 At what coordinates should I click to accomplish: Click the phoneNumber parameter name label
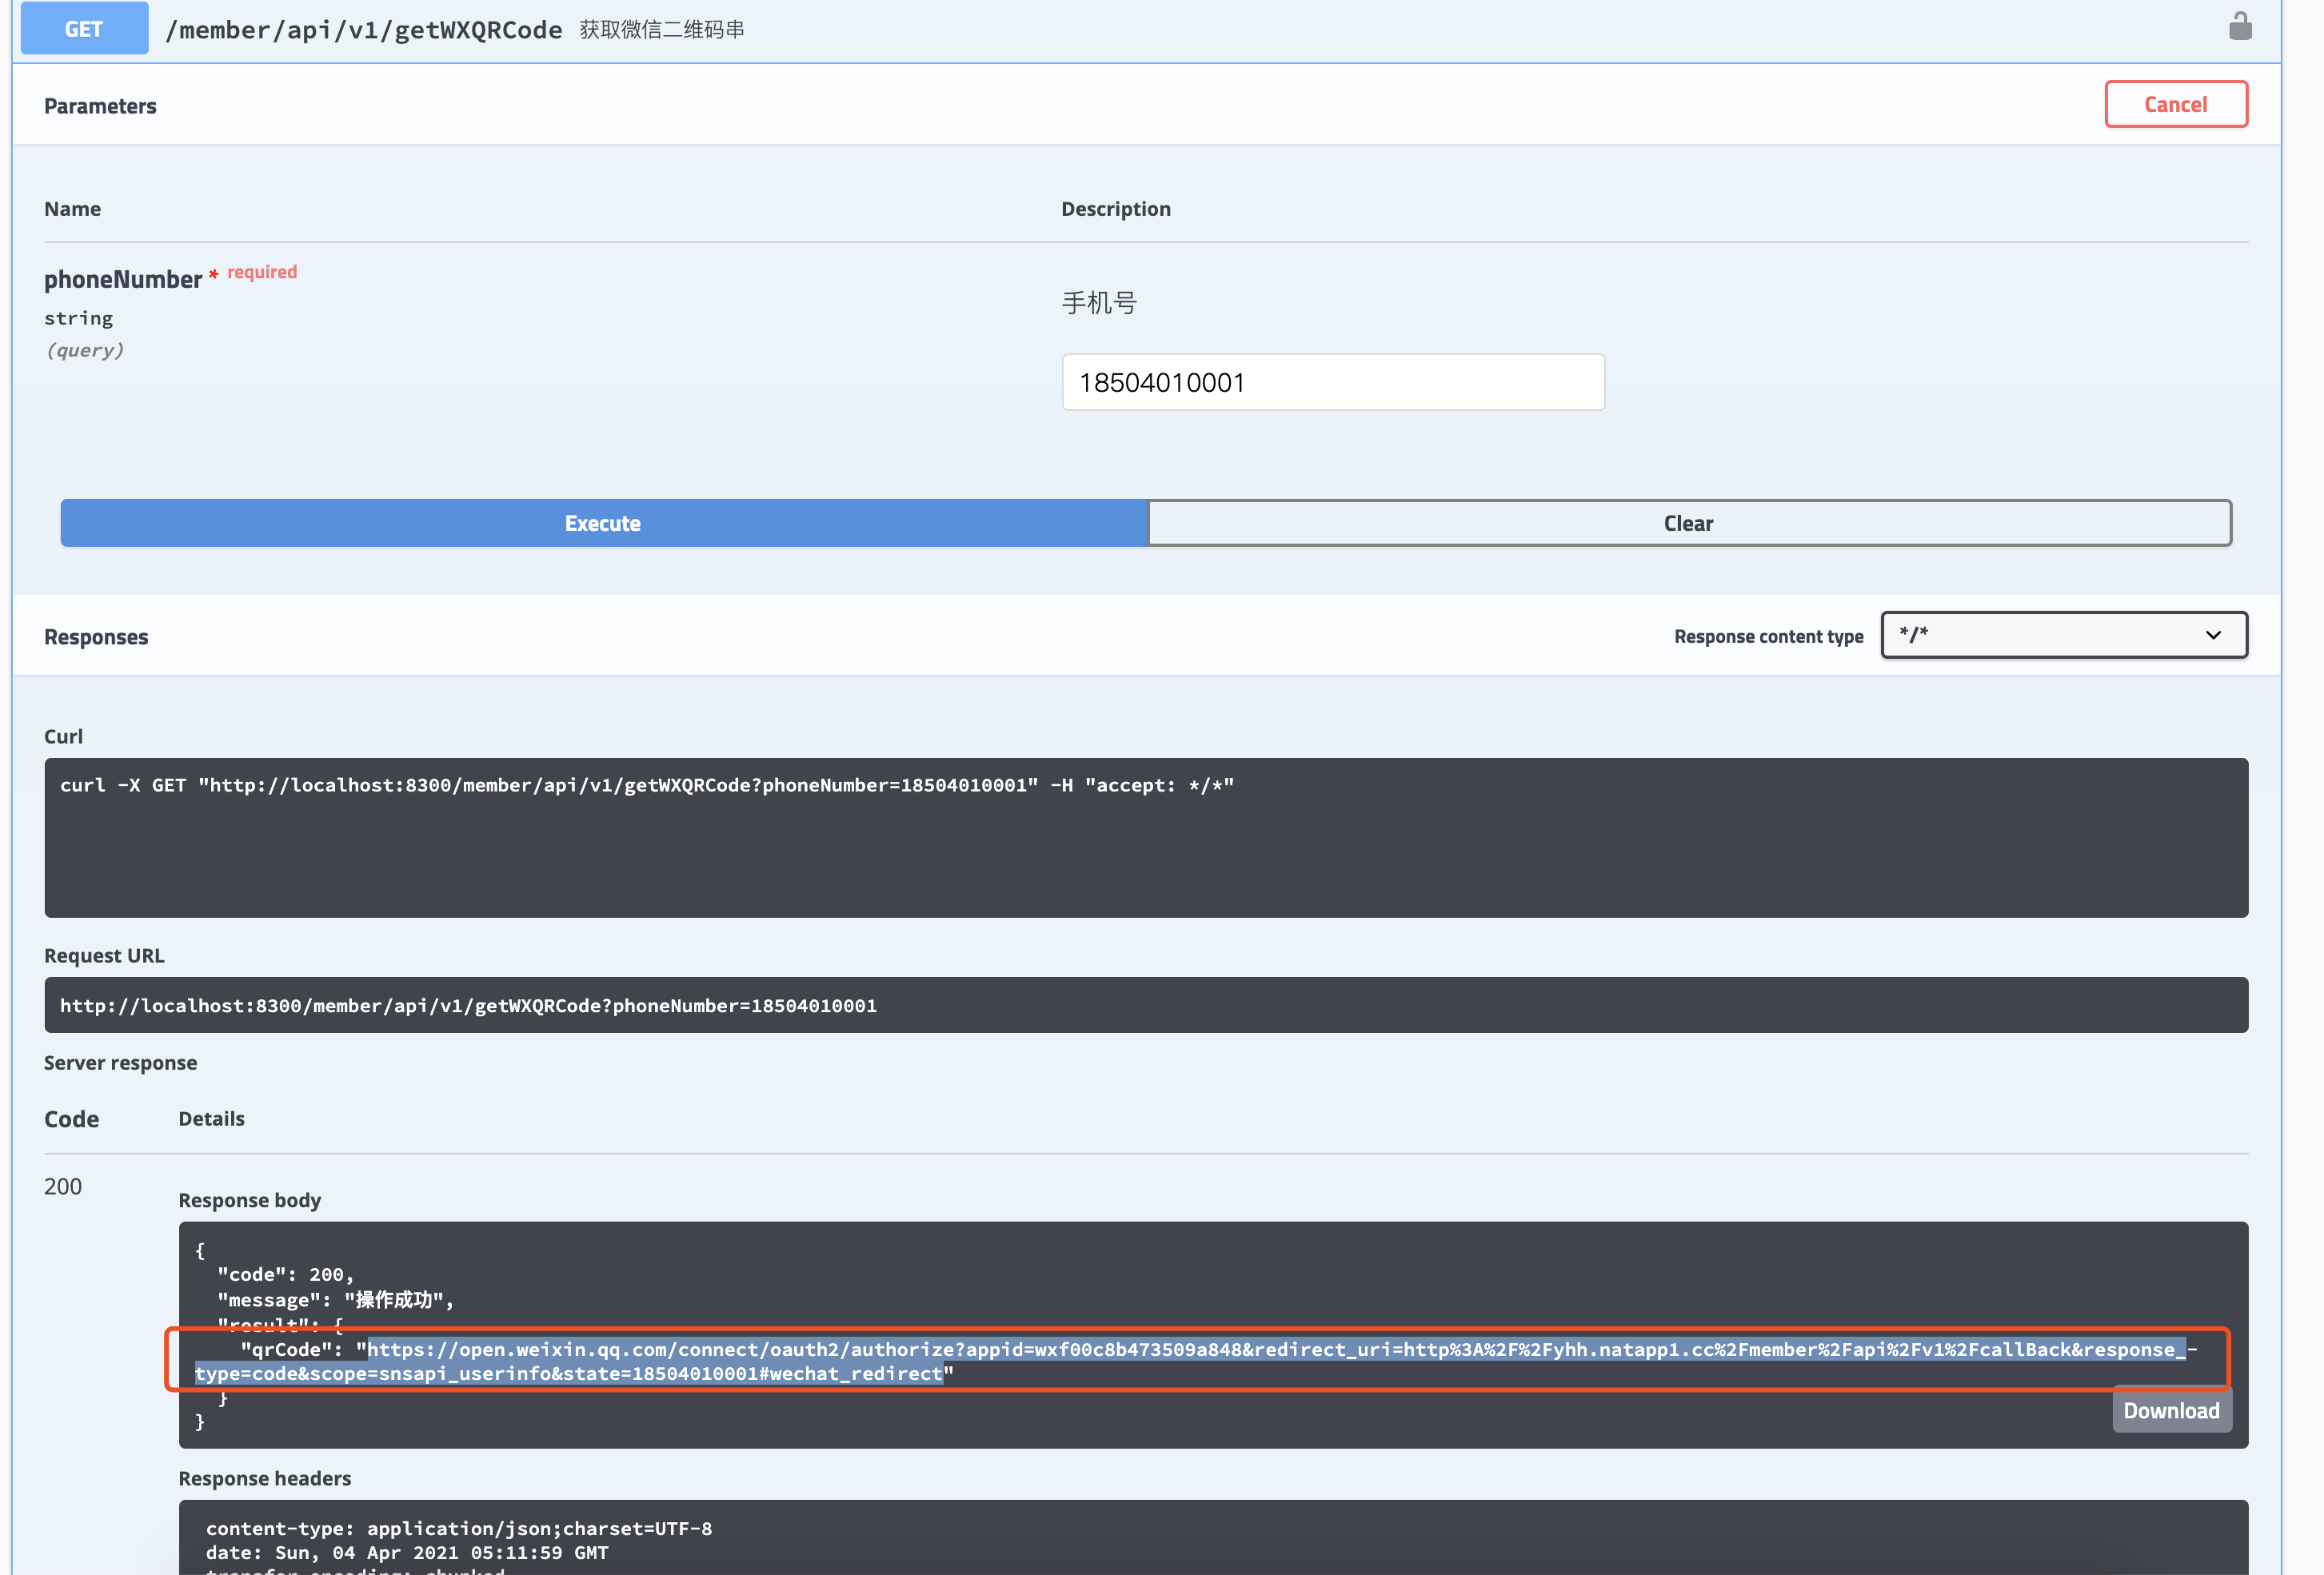[123, 279]
